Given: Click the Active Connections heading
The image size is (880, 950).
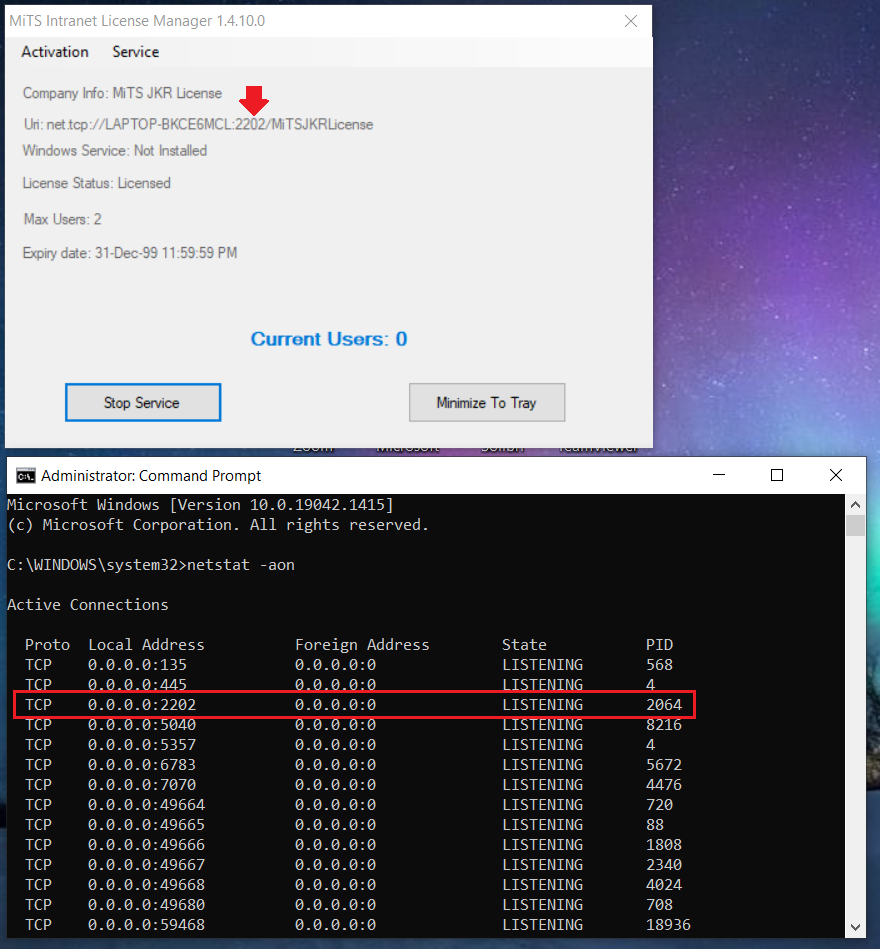Looking at the screenshot, I should [88, 605].
